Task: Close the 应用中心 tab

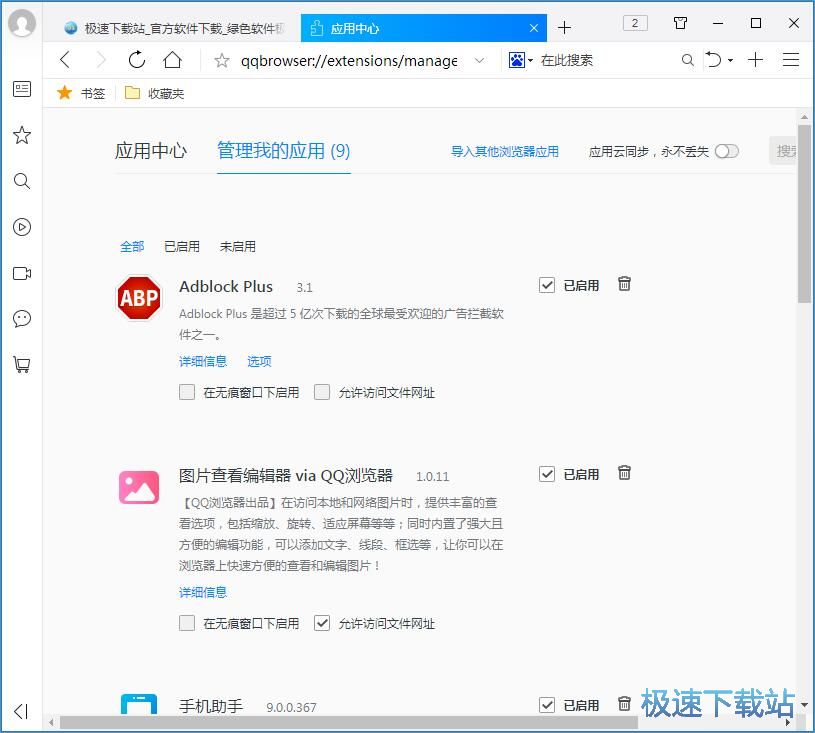Action: (534, 28)
